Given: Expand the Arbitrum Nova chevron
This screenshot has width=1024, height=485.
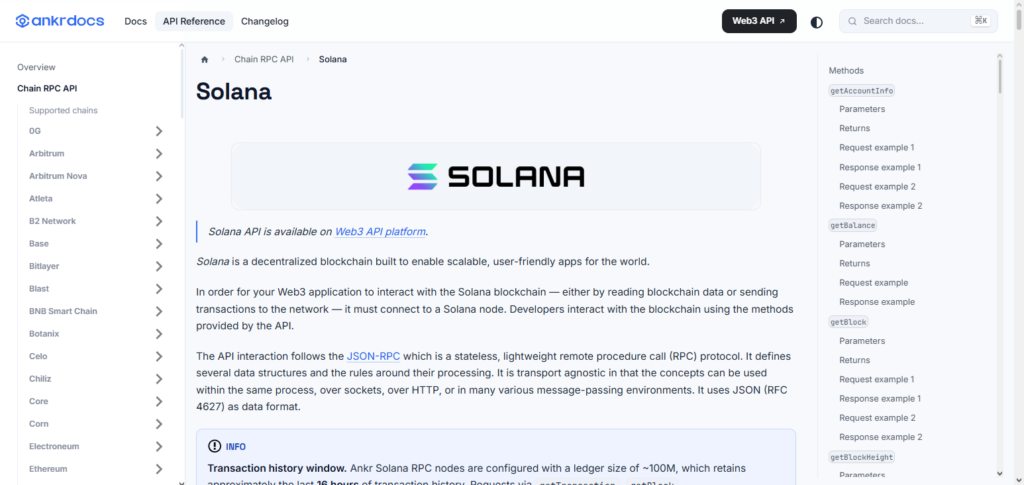Looking at the screenshot, I should 159,176.
